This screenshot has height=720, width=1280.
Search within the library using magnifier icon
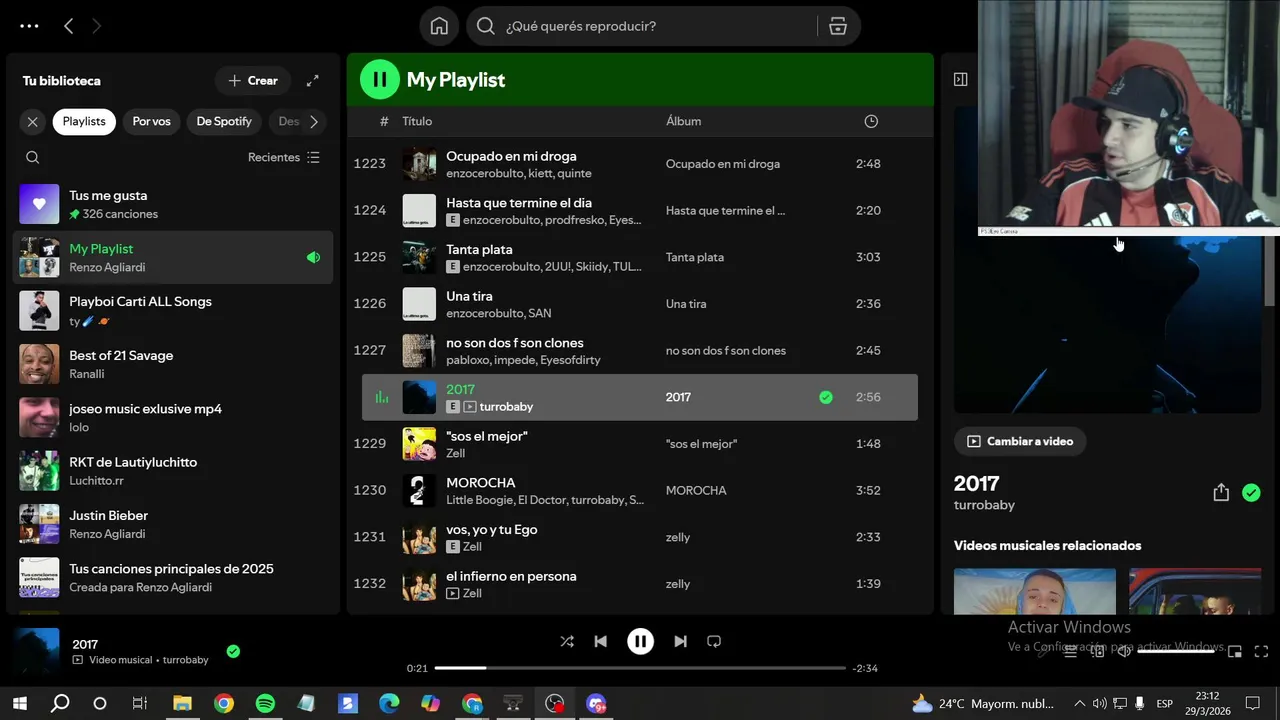33,157
